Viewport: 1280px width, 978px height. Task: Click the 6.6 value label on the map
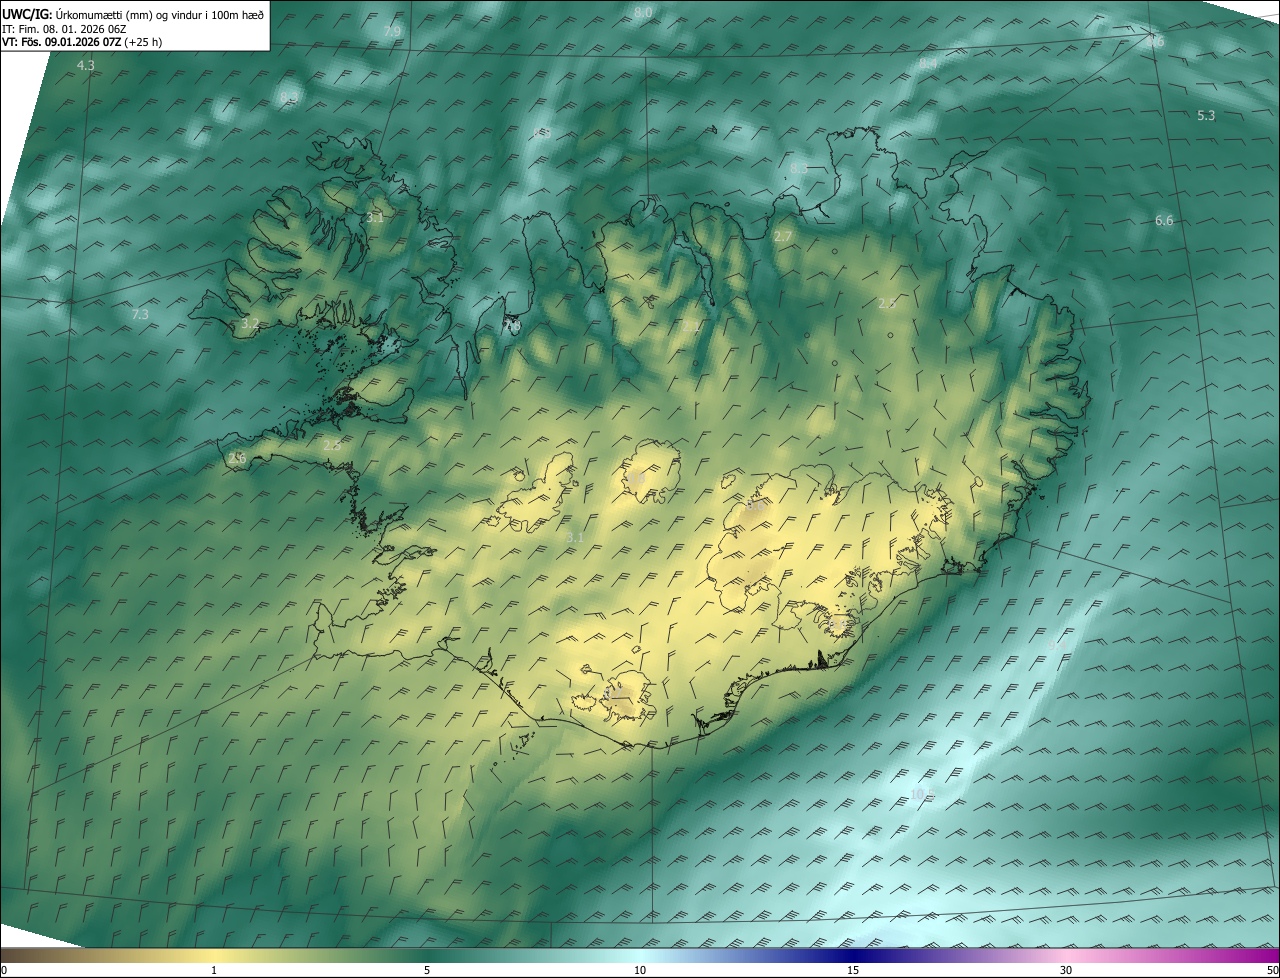pos(1164,220)
